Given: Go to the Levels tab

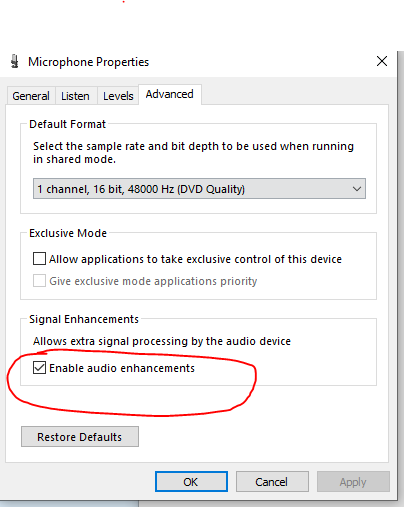Looking at the screenshot, I should click(118, 96).
